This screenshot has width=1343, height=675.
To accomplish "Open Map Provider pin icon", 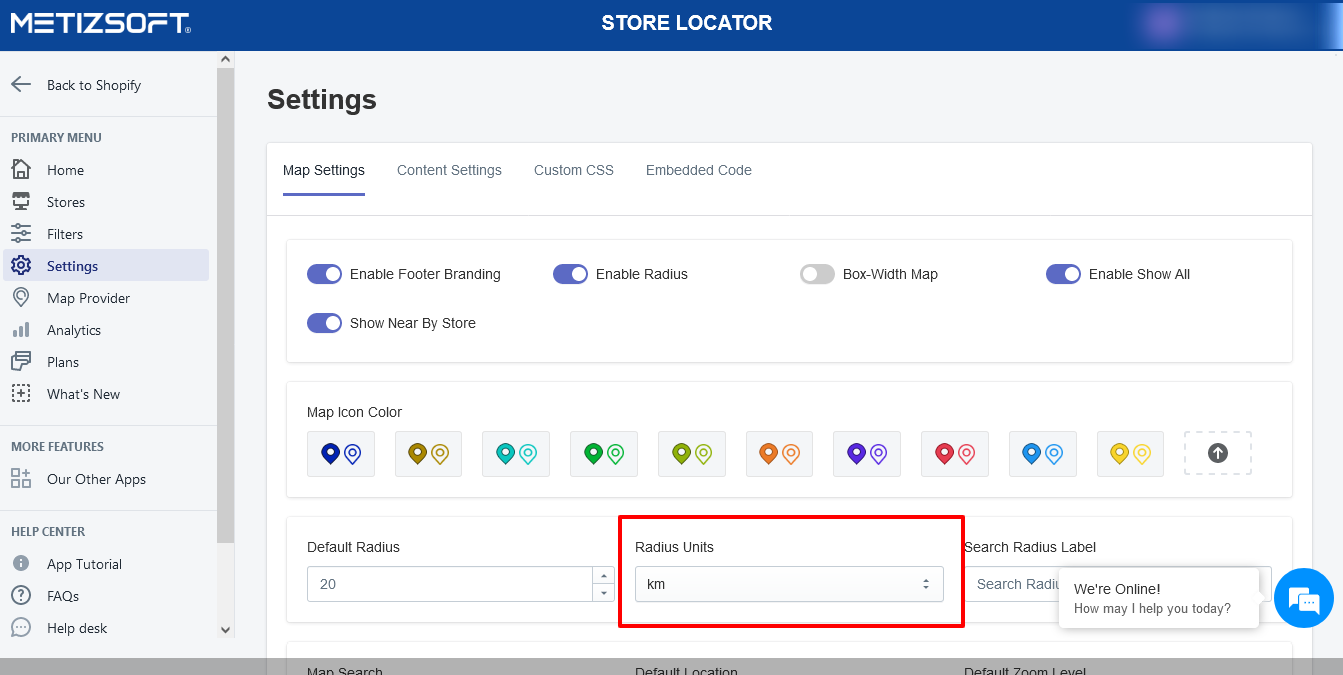I will pyautogui.click(x=21, y=297).
